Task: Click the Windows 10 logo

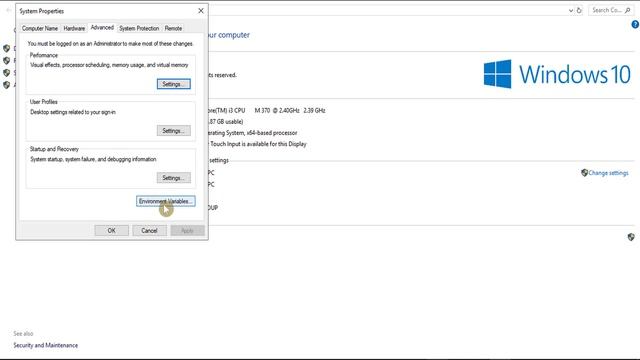Action: [557, 74]
